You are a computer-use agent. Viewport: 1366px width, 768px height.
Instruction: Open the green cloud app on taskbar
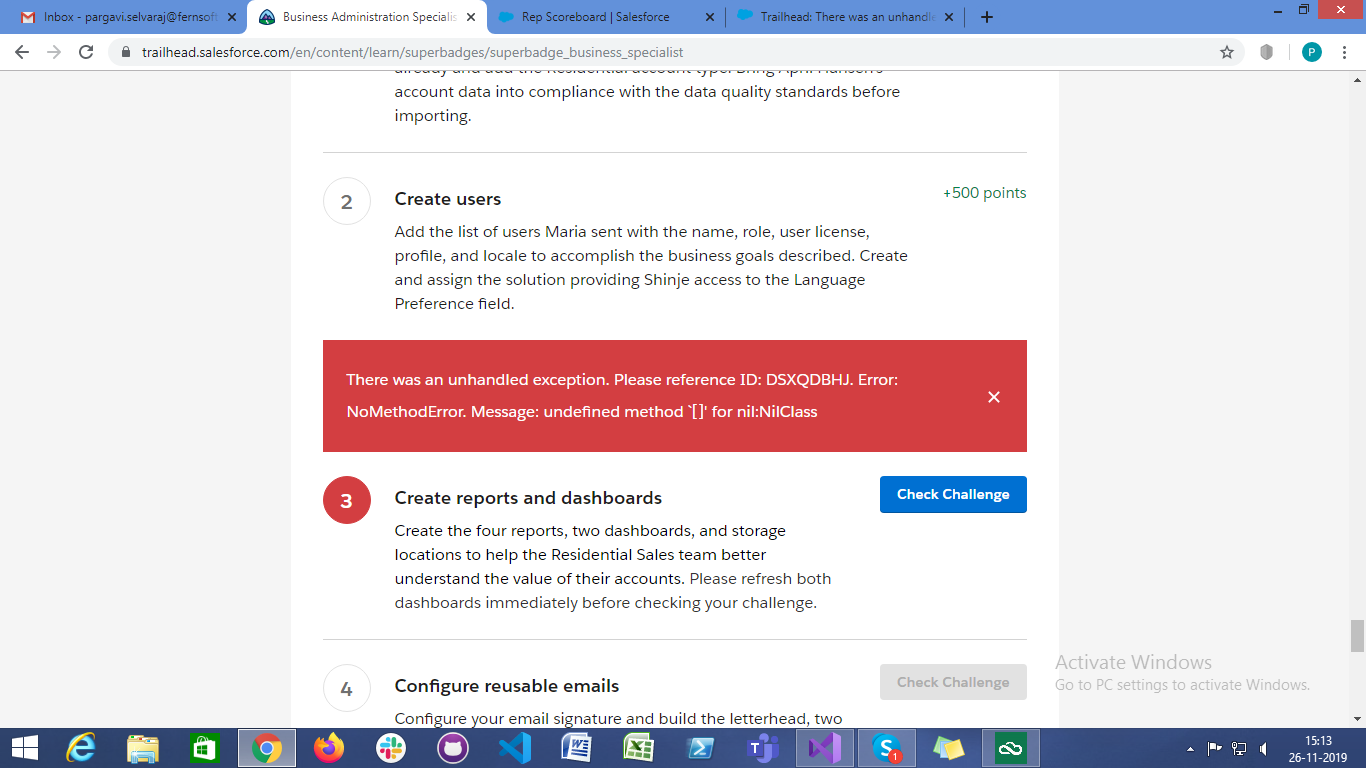[x=1011, y=748]
